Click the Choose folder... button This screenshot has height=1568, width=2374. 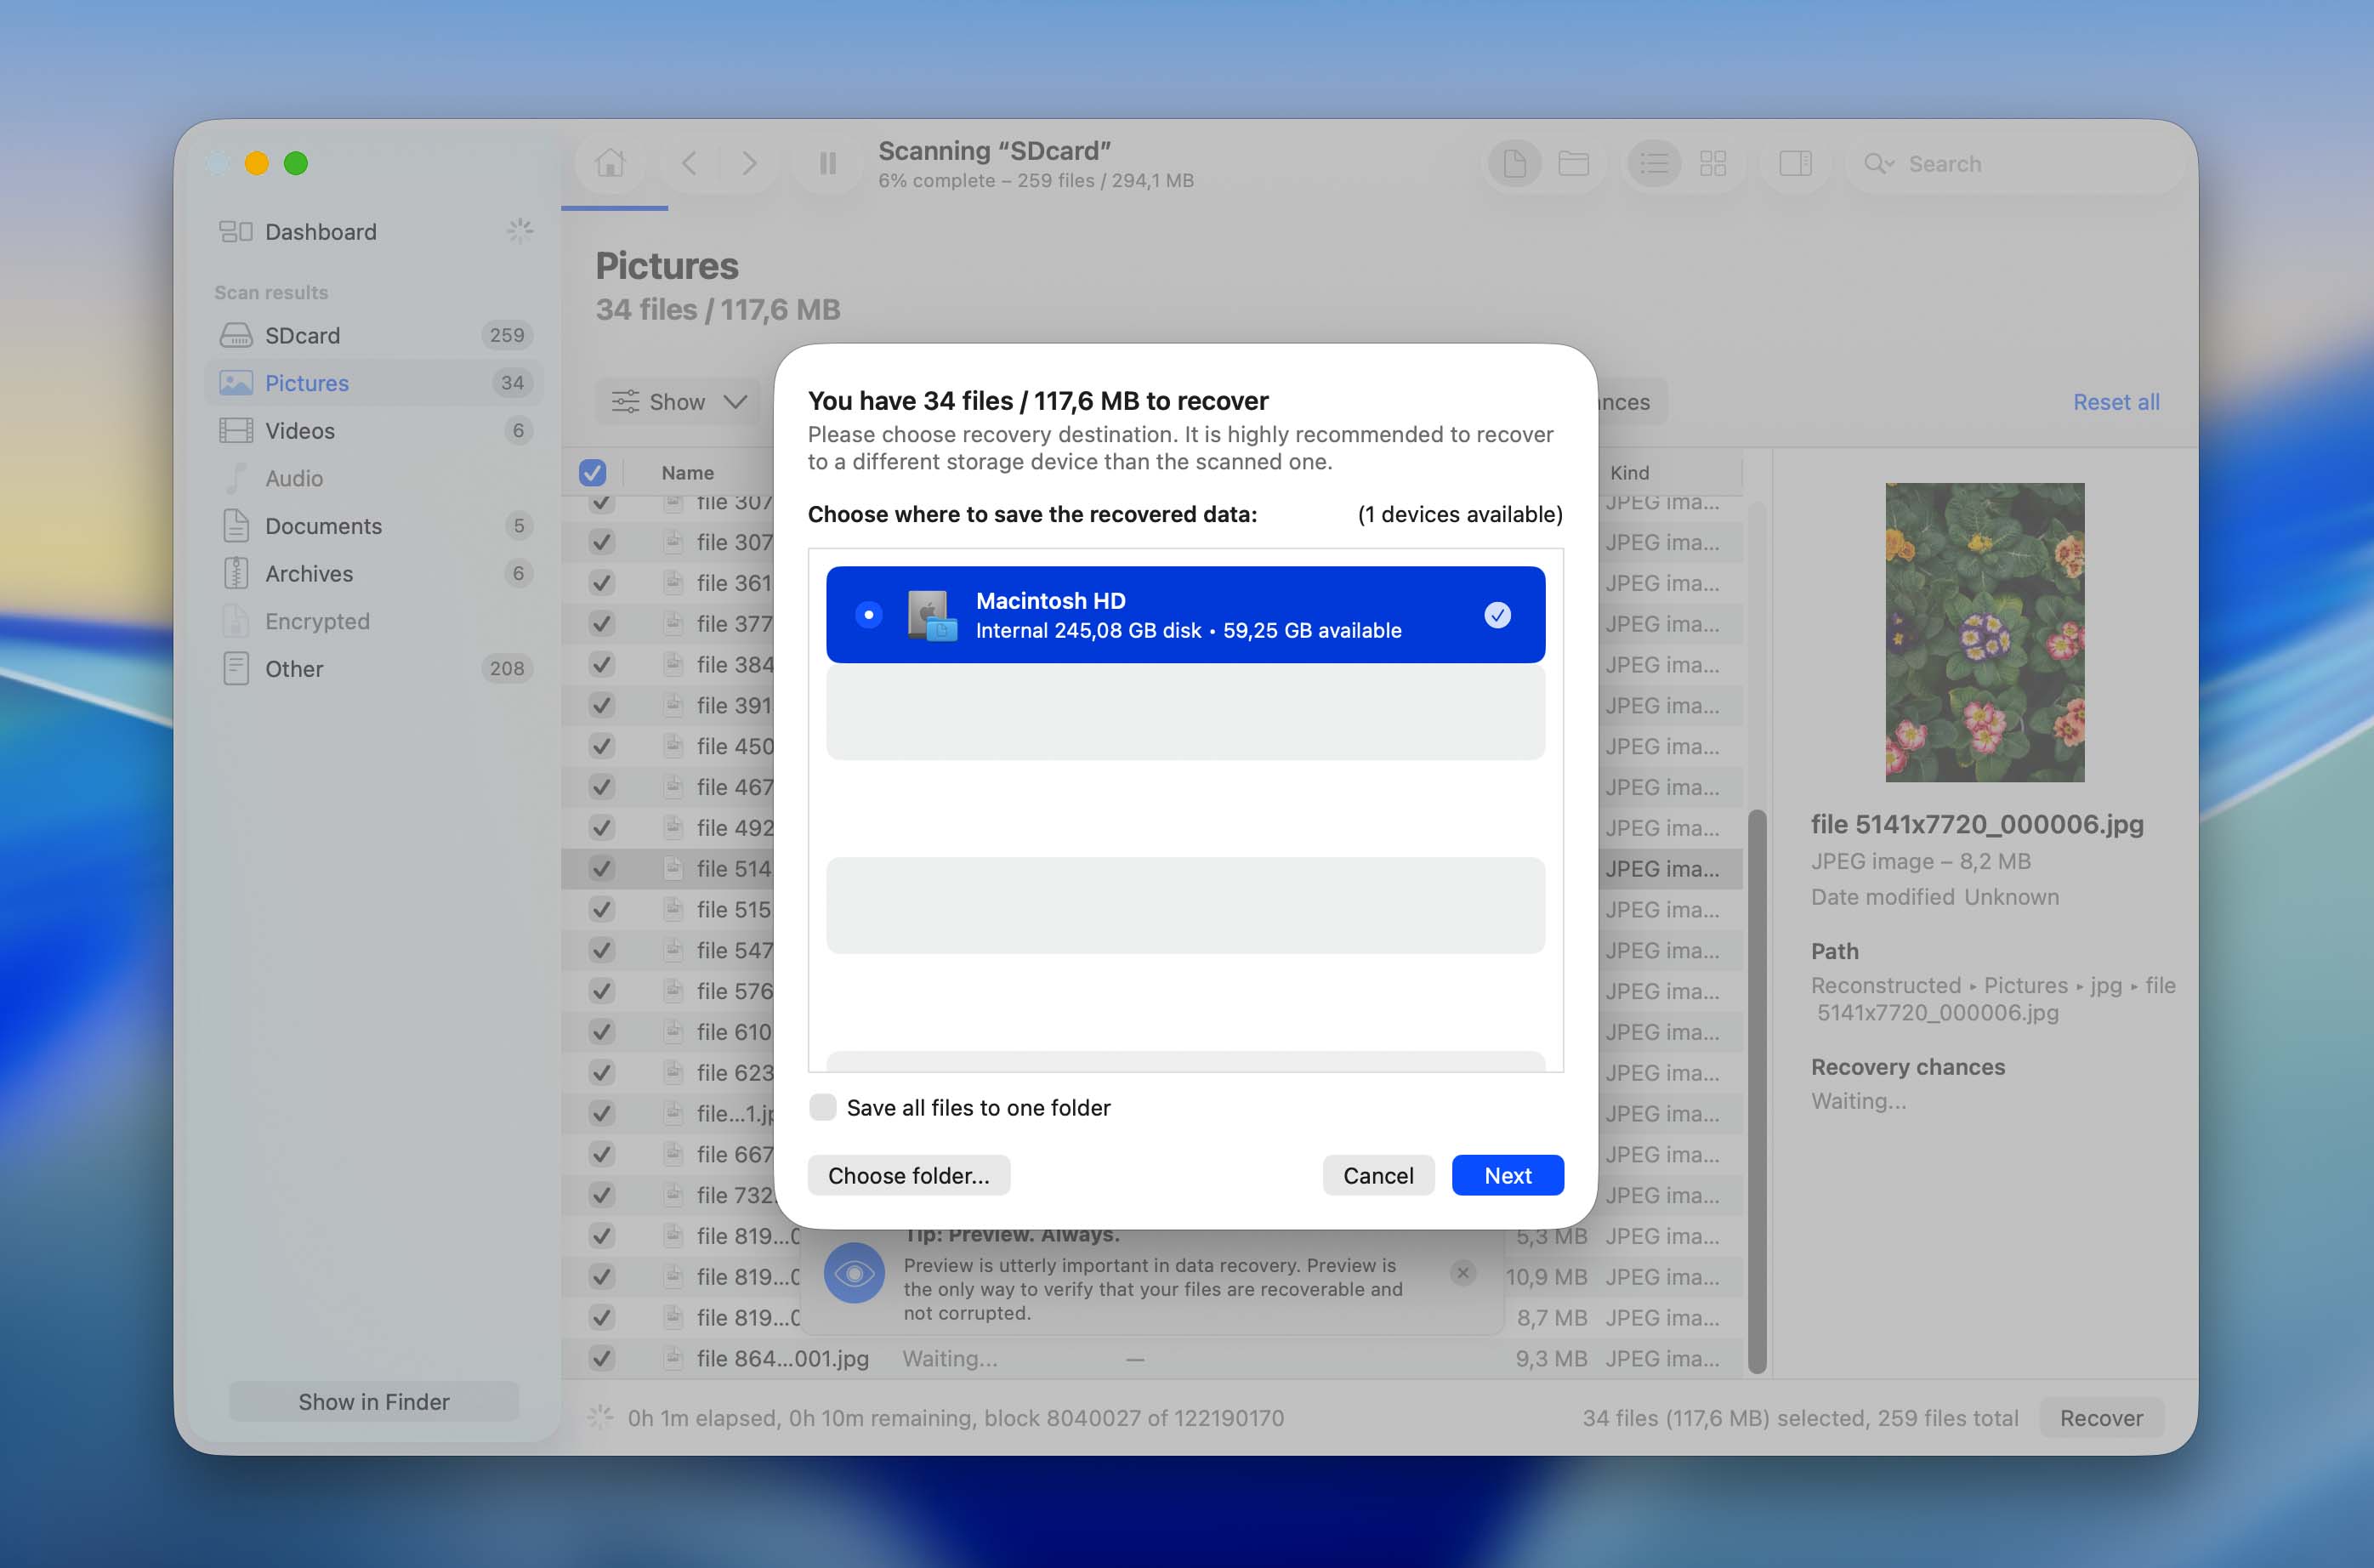pos(909,1175)
